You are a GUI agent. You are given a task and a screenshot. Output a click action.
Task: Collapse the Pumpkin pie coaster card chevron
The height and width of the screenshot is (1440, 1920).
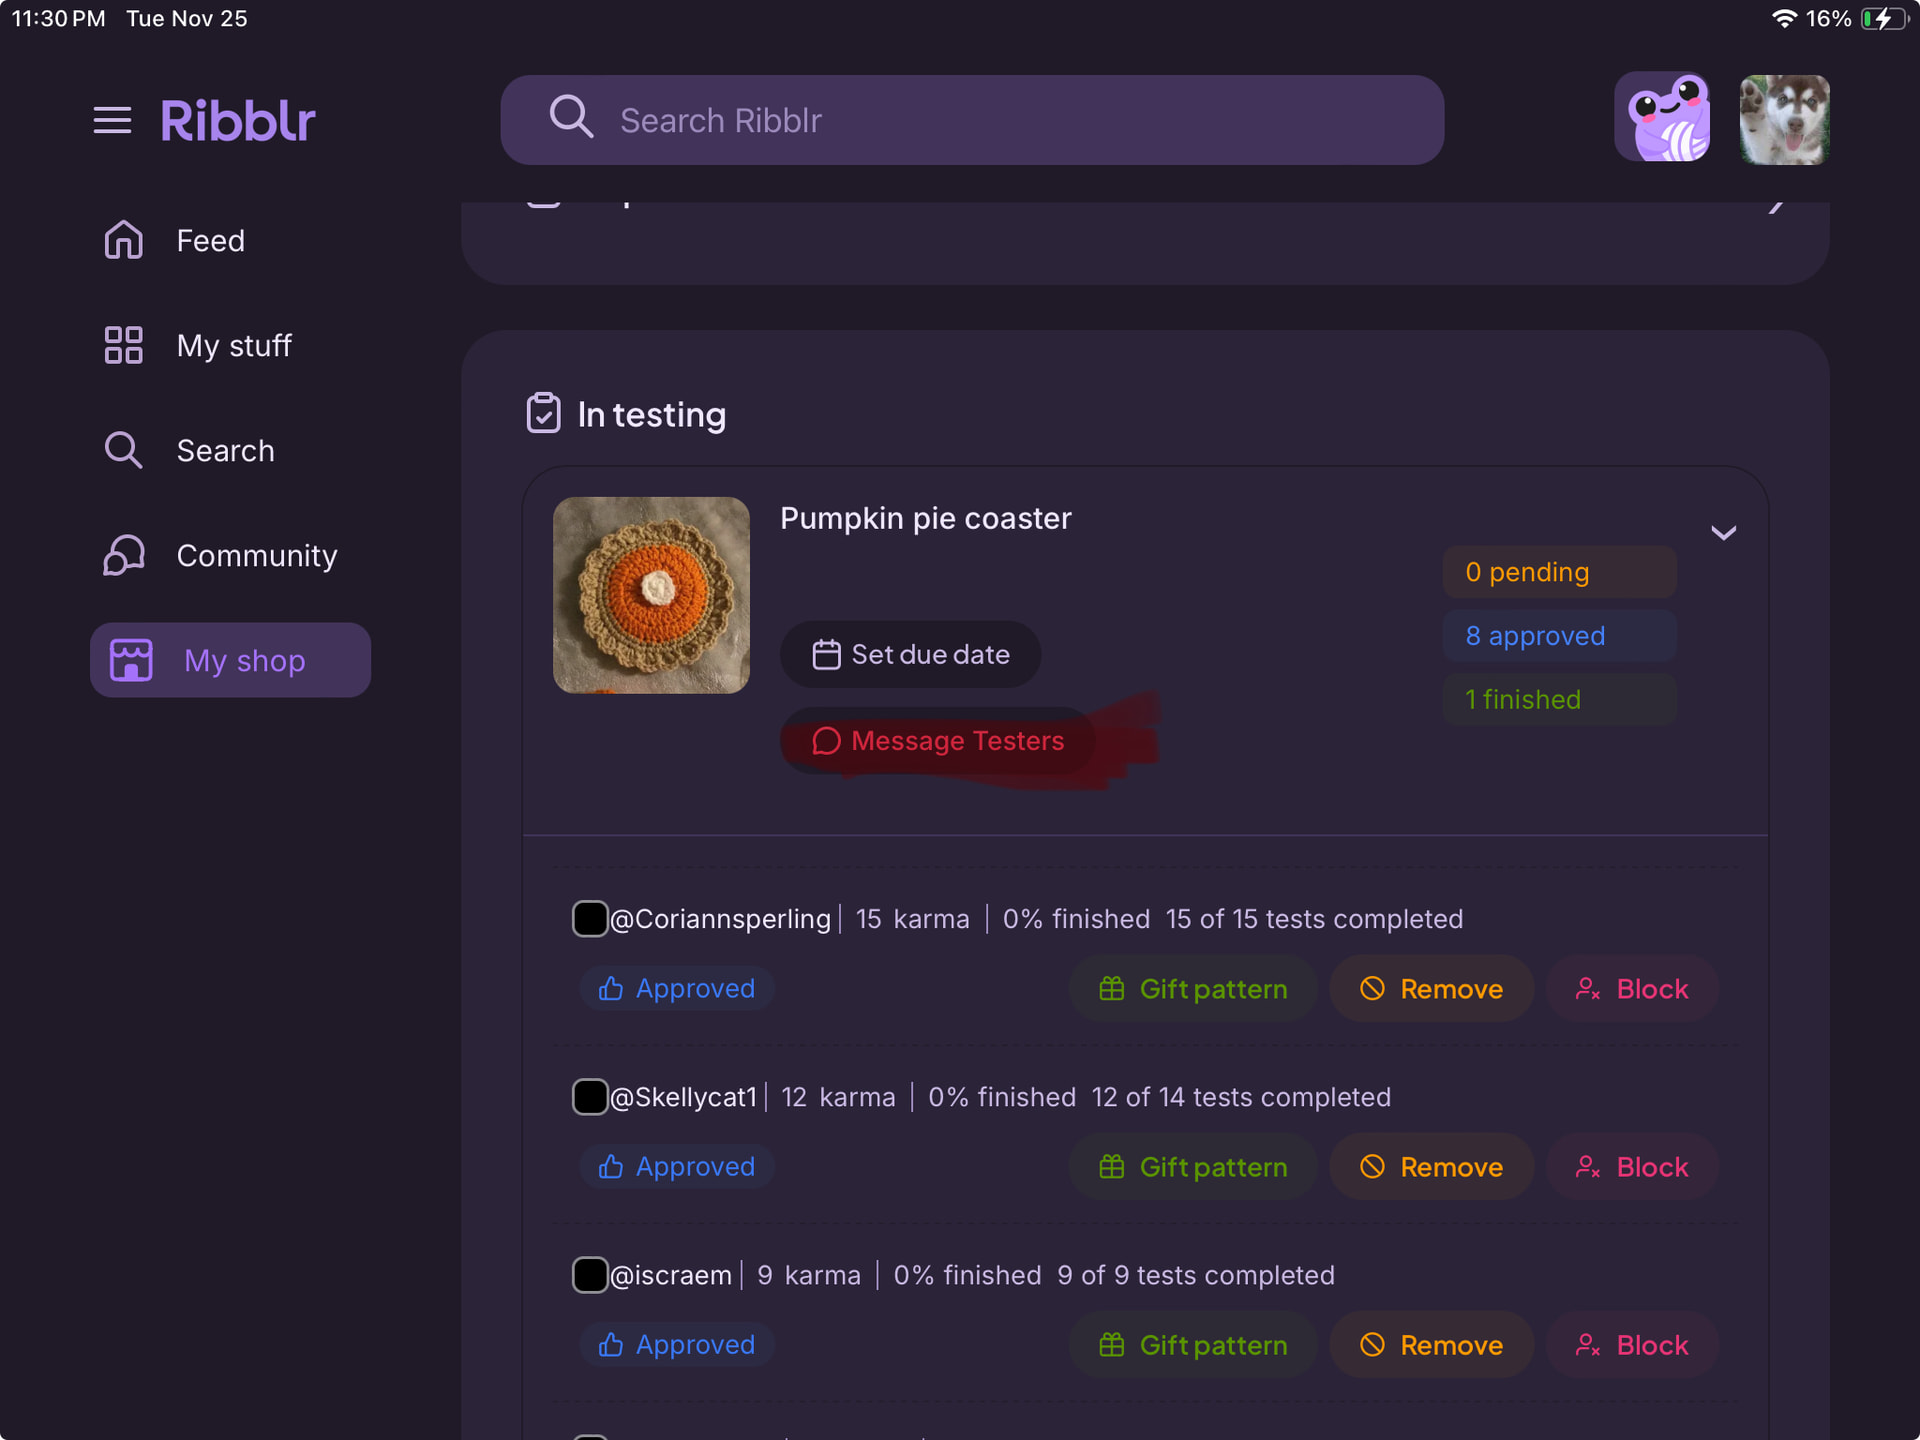click(1723, 533)
